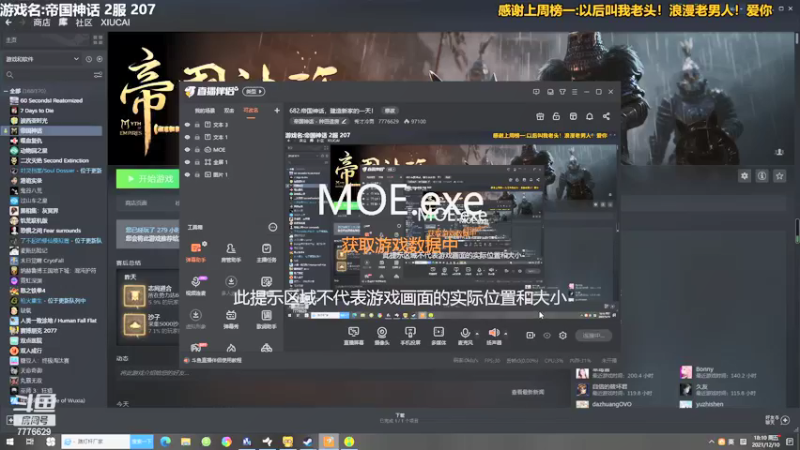
Task: Open the 主播任务 tool
Action: pos(266,252)
